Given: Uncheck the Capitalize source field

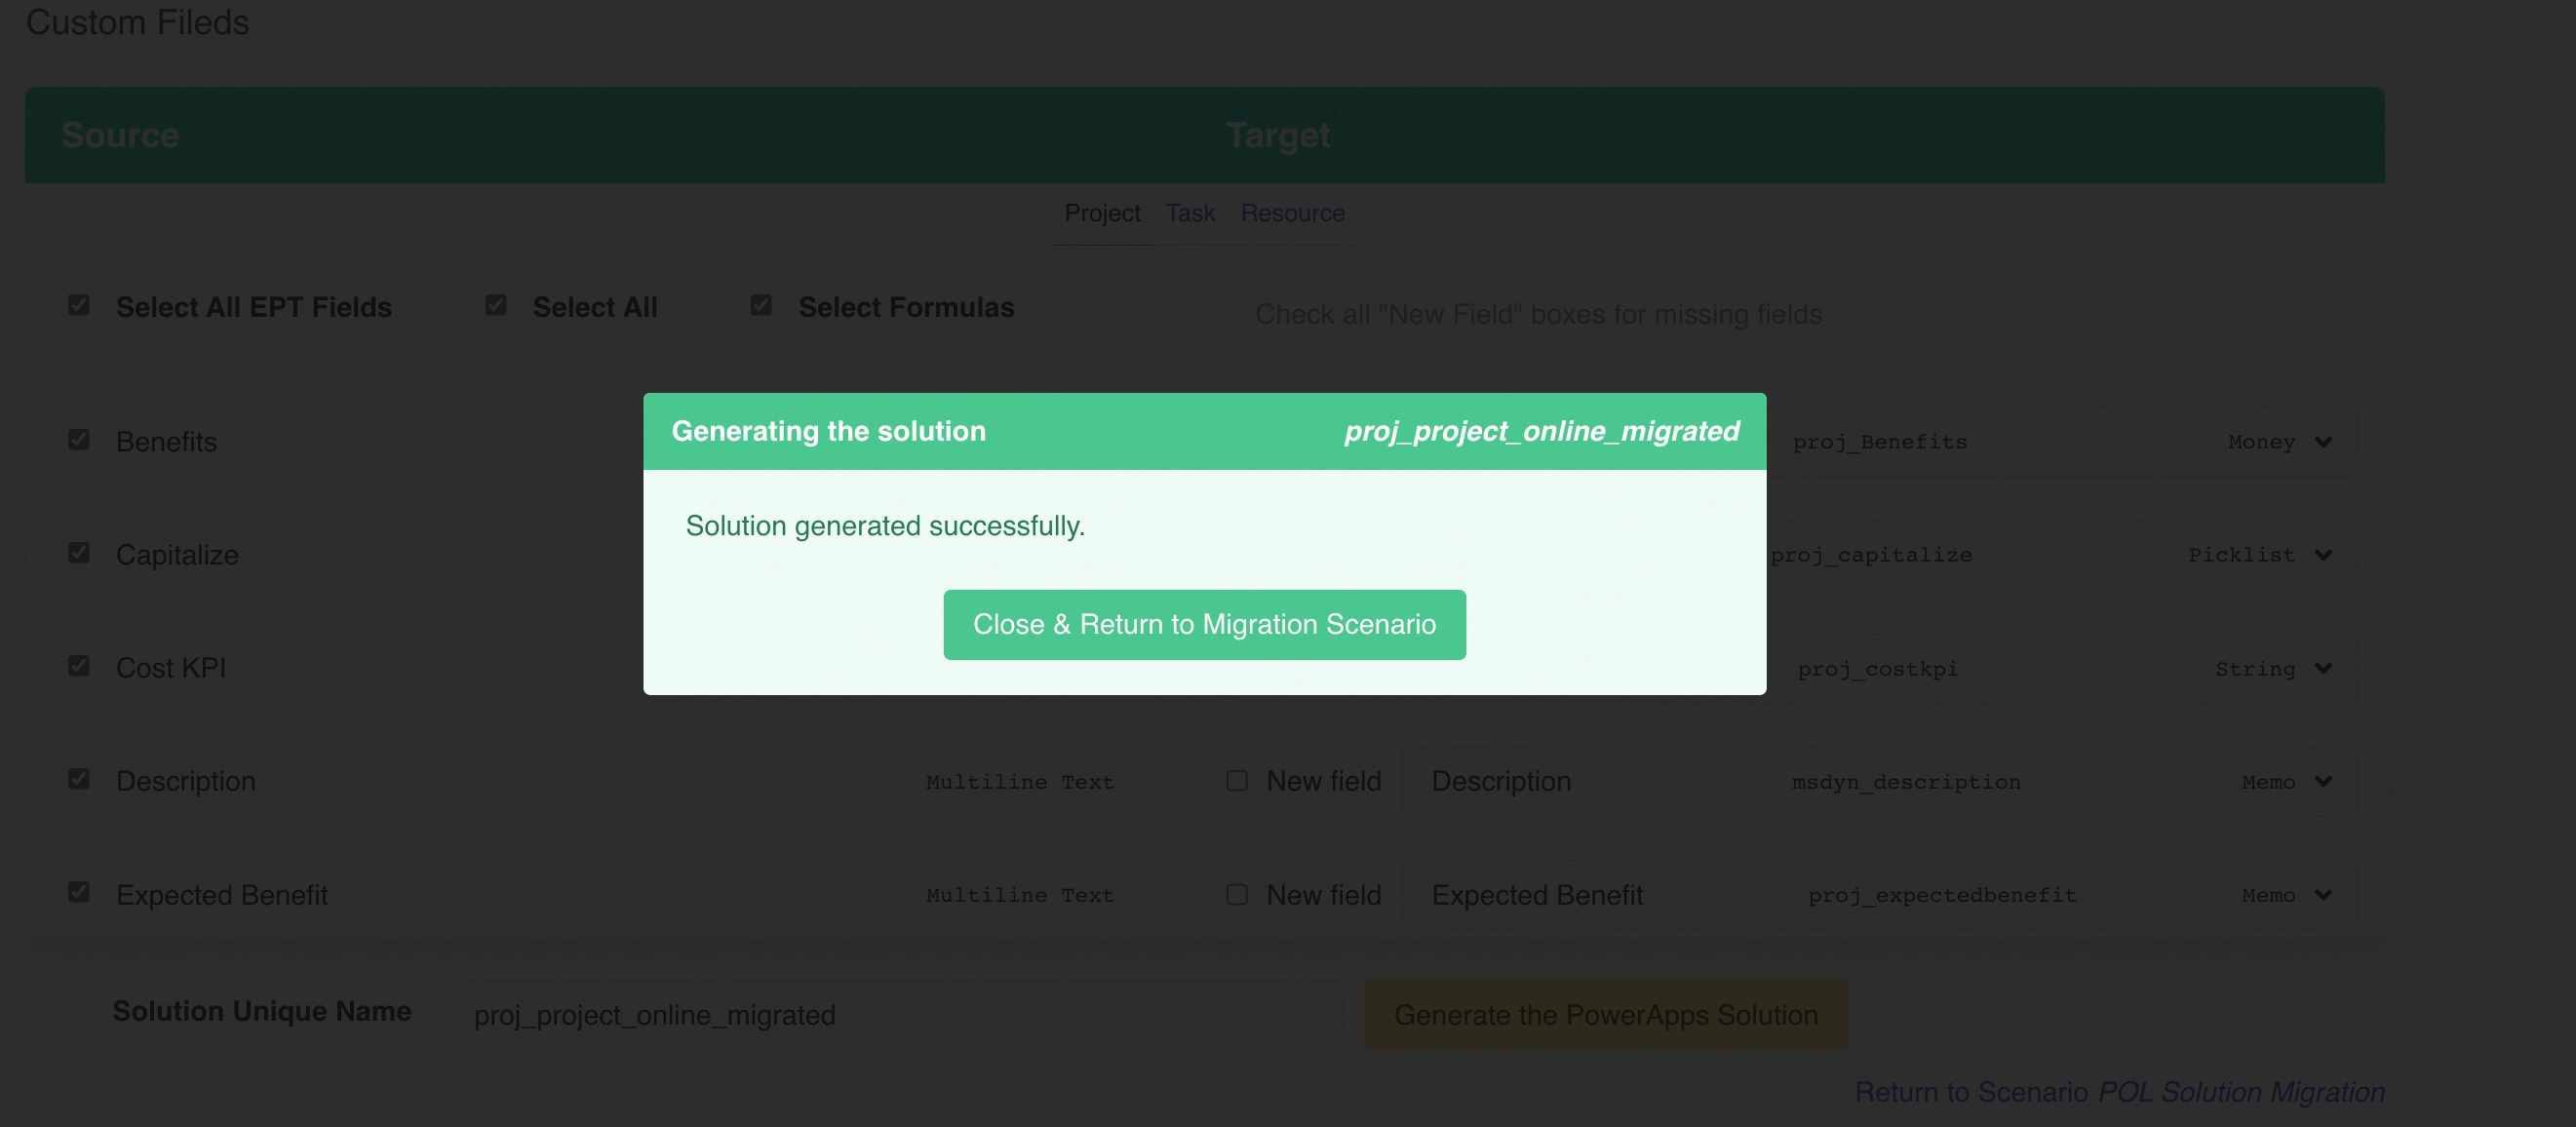Looking at the screenshot, I should click(x=79, y=553).
